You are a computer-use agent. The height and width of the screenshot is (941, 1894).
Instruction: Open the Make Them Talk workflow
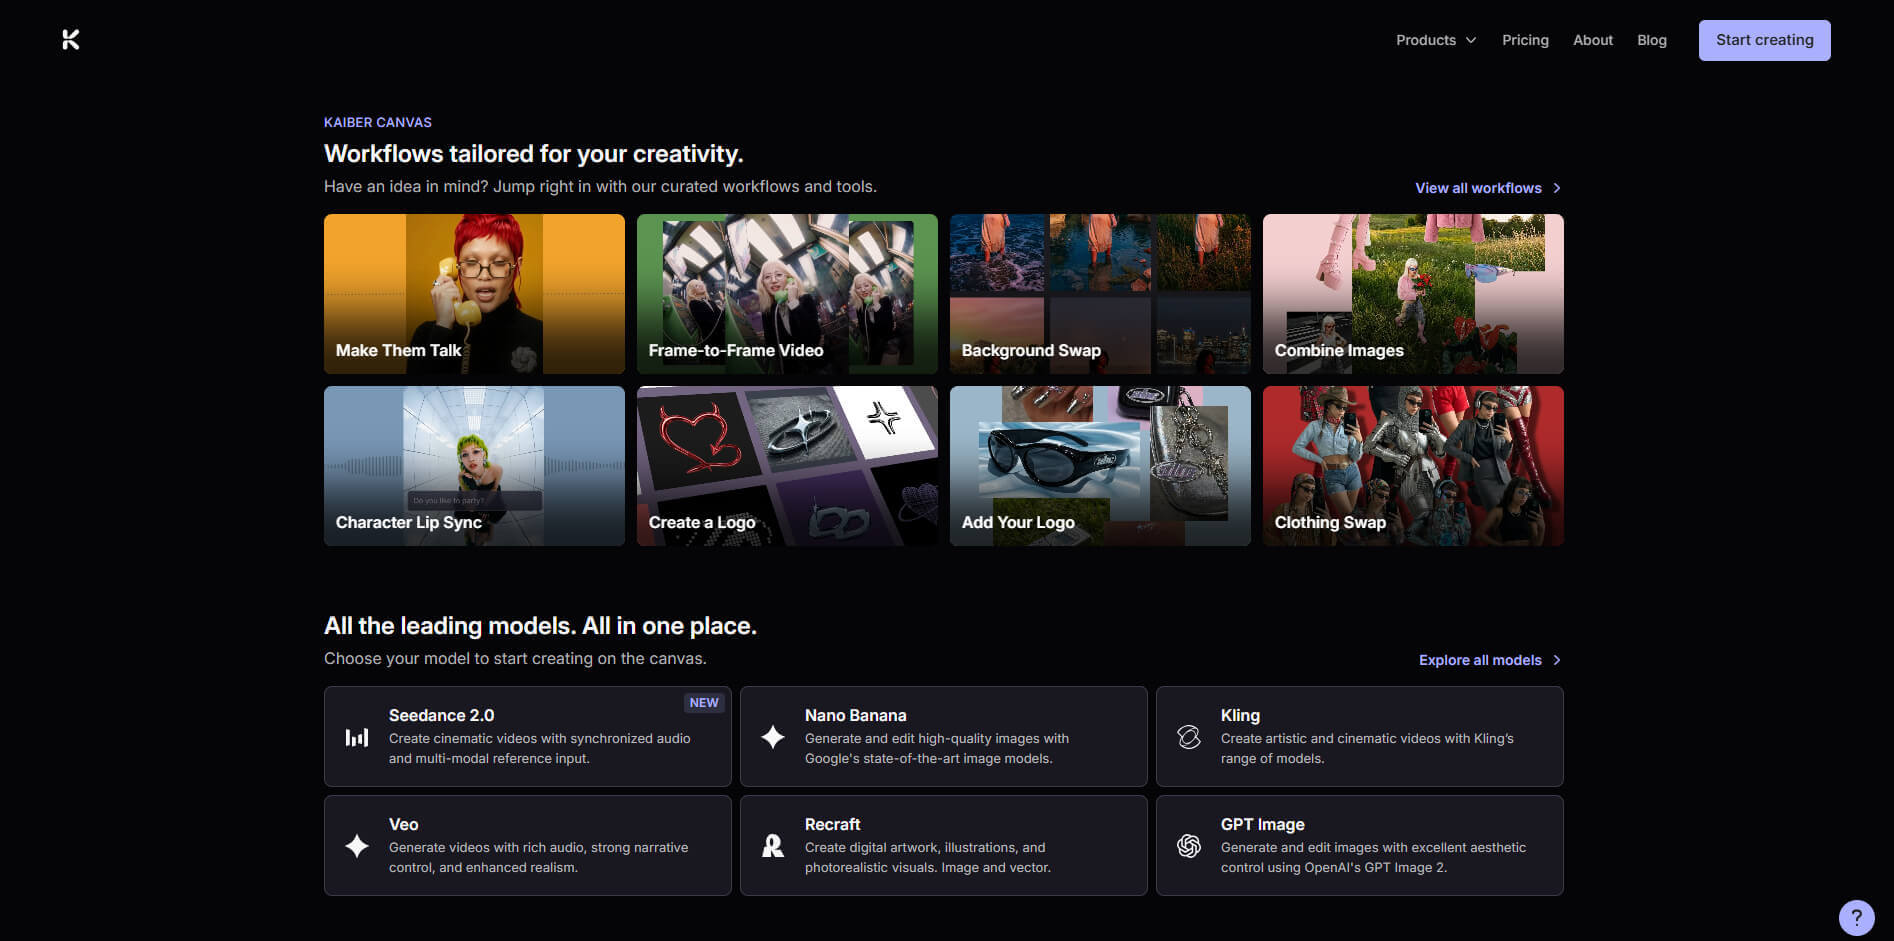474,294
